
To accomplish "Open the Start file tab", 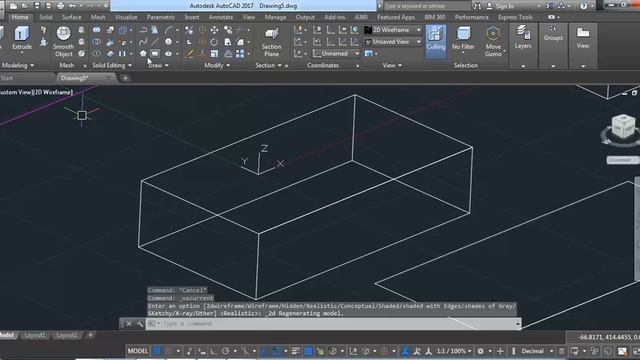I will point(7,78).
